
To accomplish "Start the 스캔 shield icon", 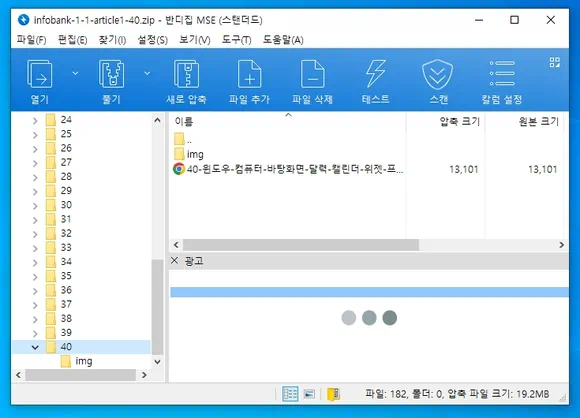I will [x=438, y=74].
